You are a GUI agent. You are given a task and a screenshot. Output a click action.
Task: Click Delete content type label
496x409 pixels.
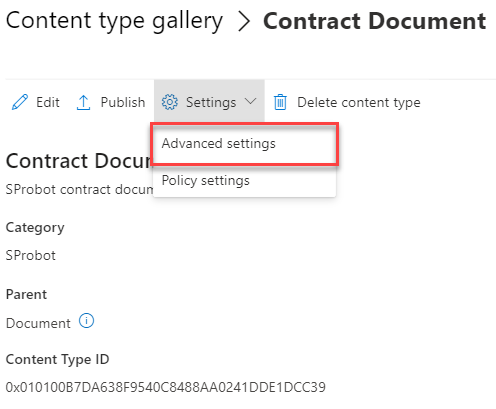point(359,103)
